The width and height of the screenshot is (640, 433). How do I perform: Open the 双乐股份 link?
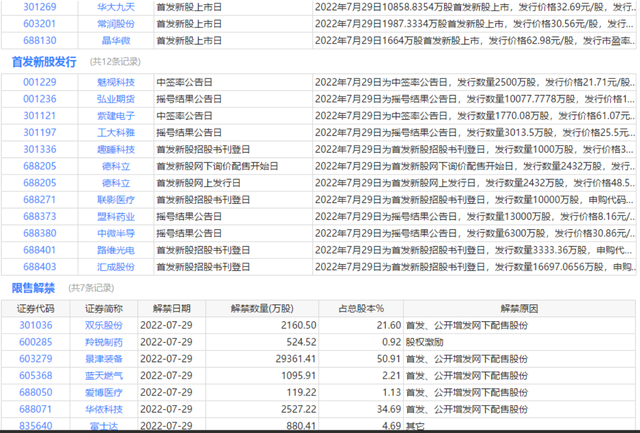point(104,325)
